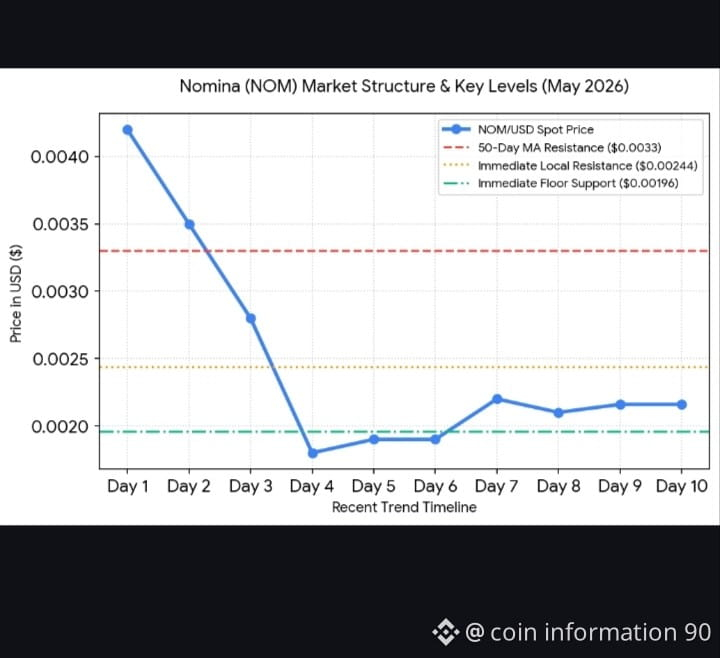Click the green dash-dot legend line sample

[x=456, y=183]
